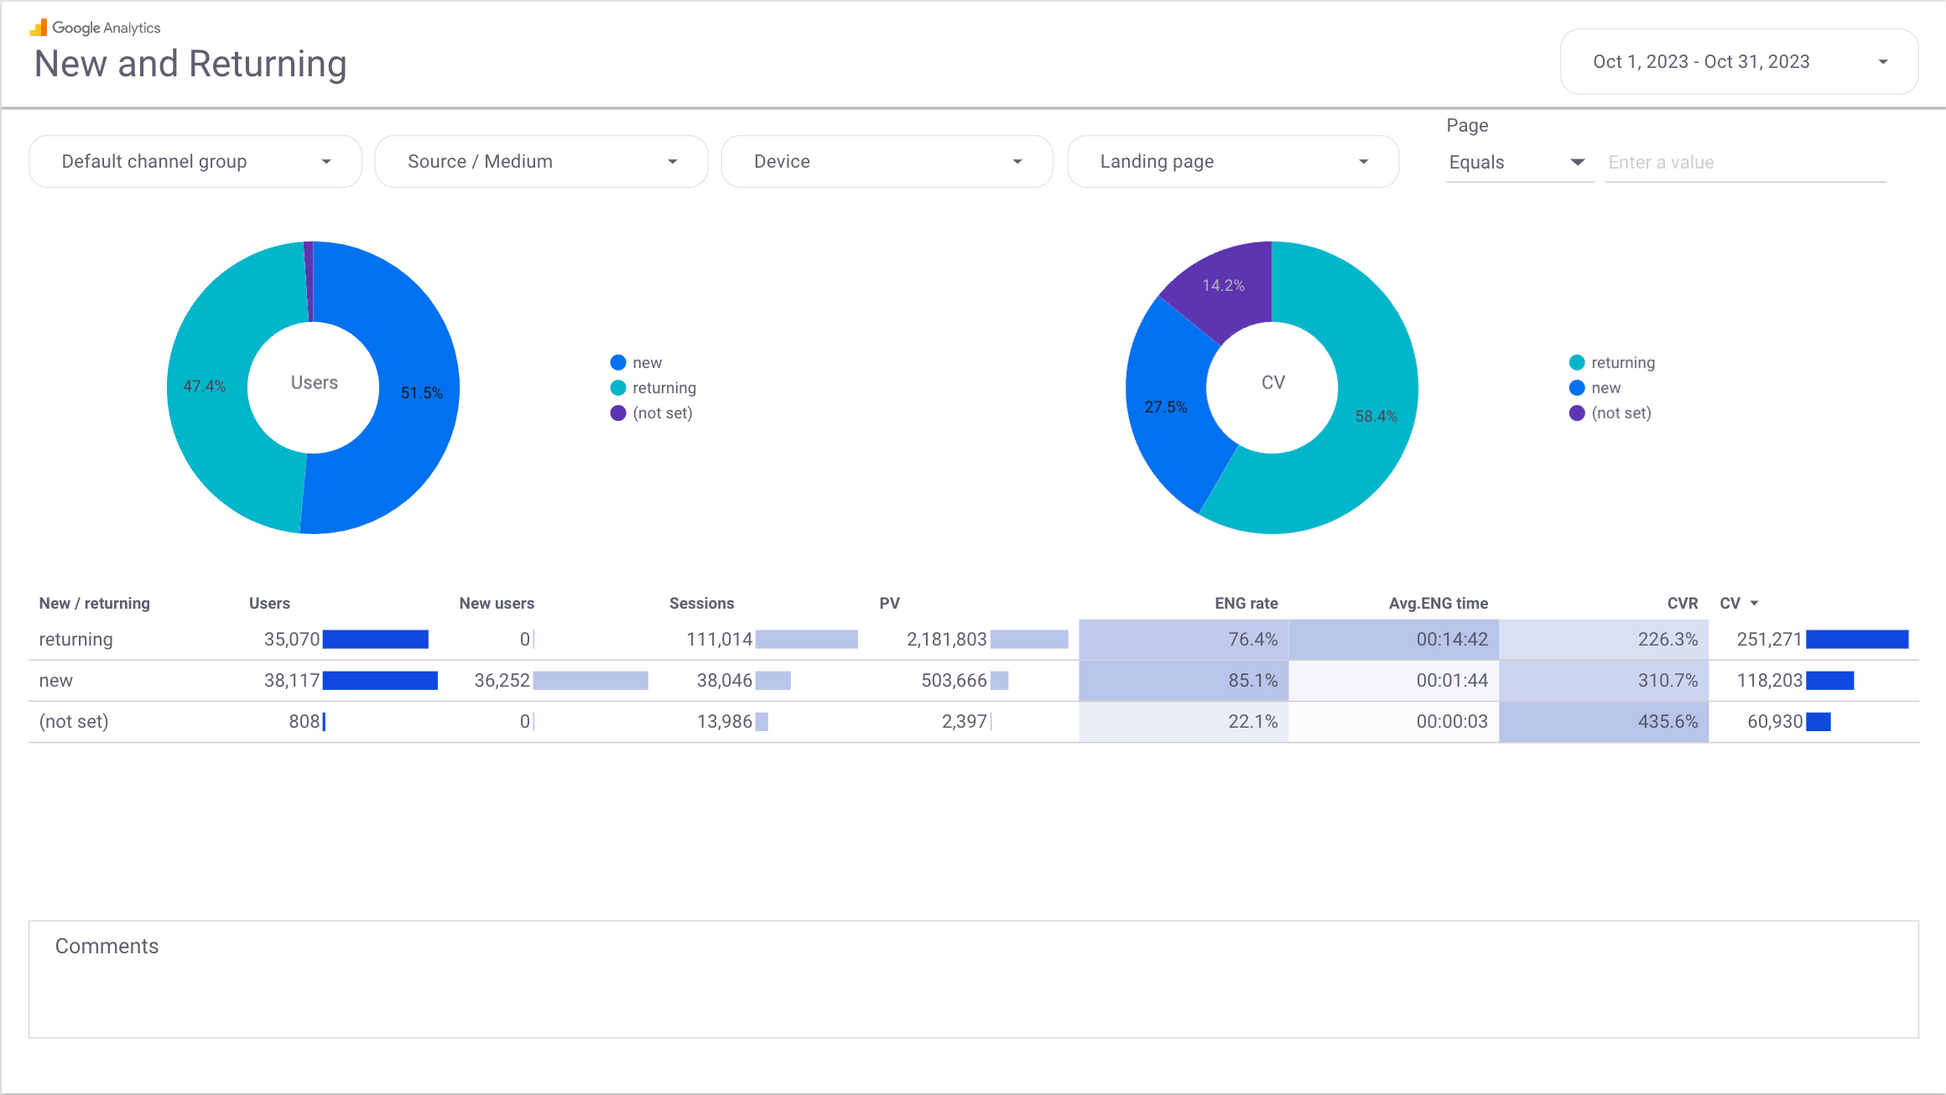Open the Source / Medium dropdown
The width and height of the screenshot is (1946, 1095).
(541, 162)
